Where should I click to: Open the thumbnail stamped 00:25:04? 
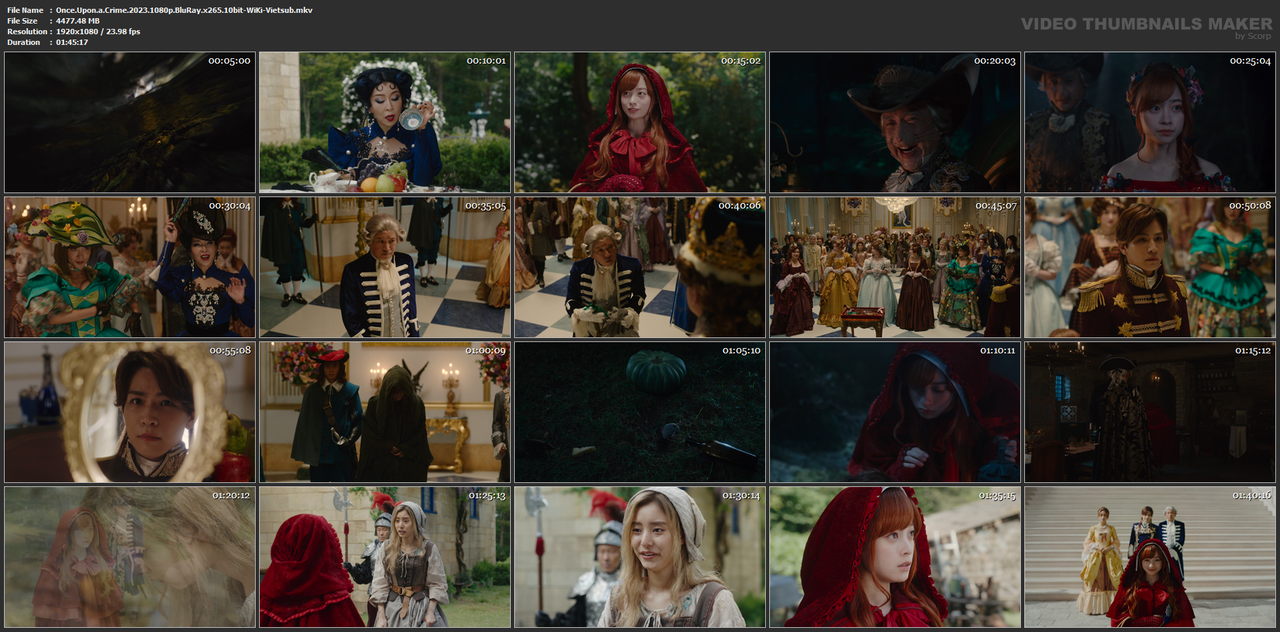click(1150, 122)
